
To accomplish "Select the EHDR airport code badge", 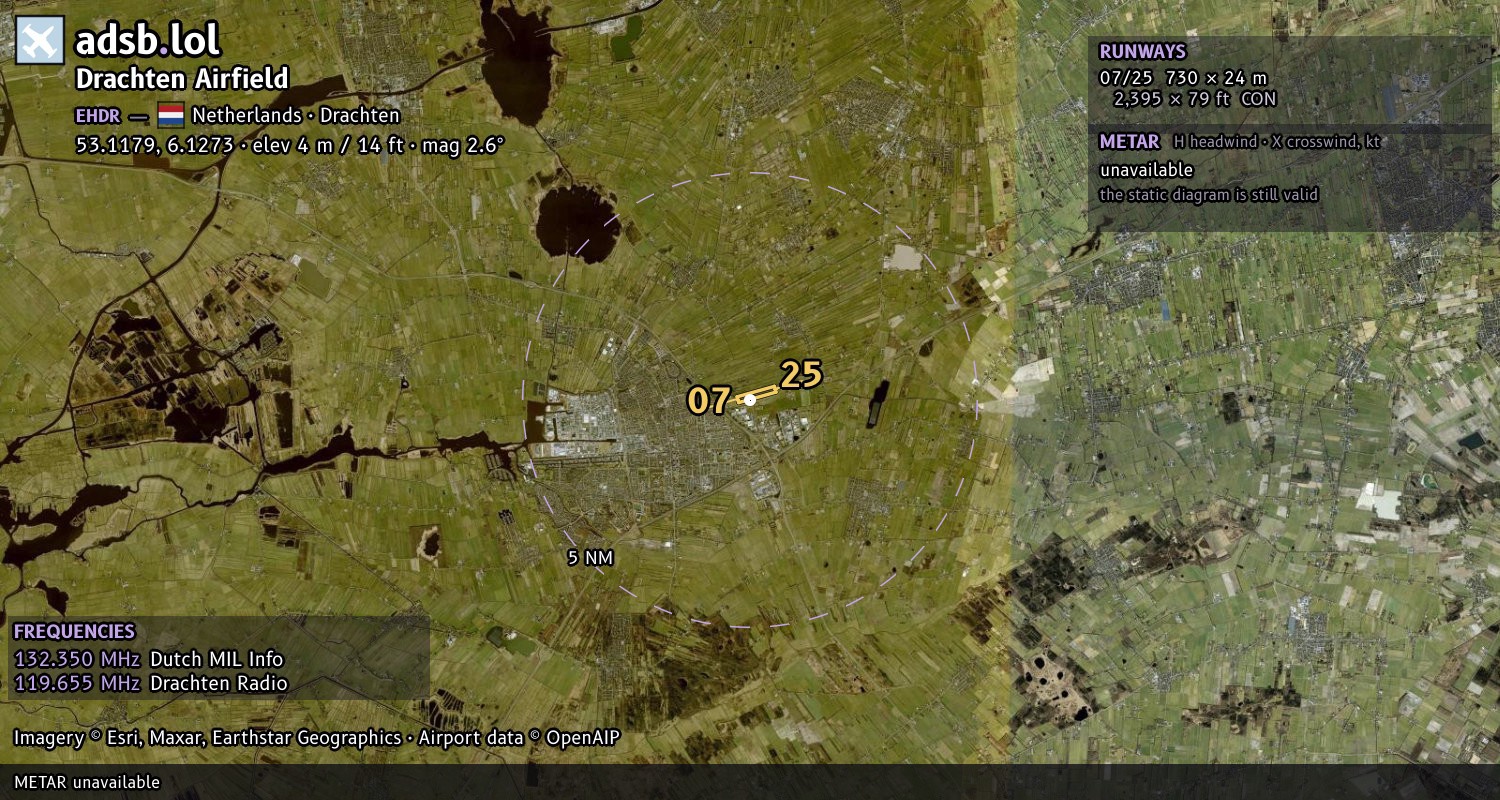I will (x=98, y=115).
